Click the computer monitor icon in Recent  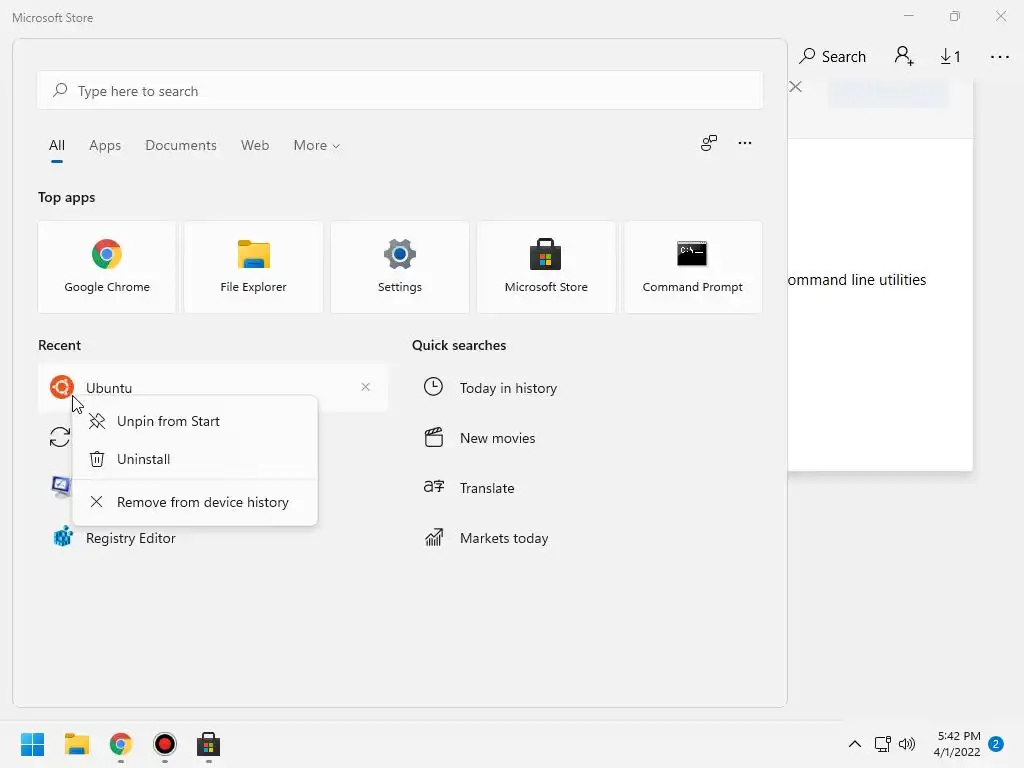click(61, 487)
